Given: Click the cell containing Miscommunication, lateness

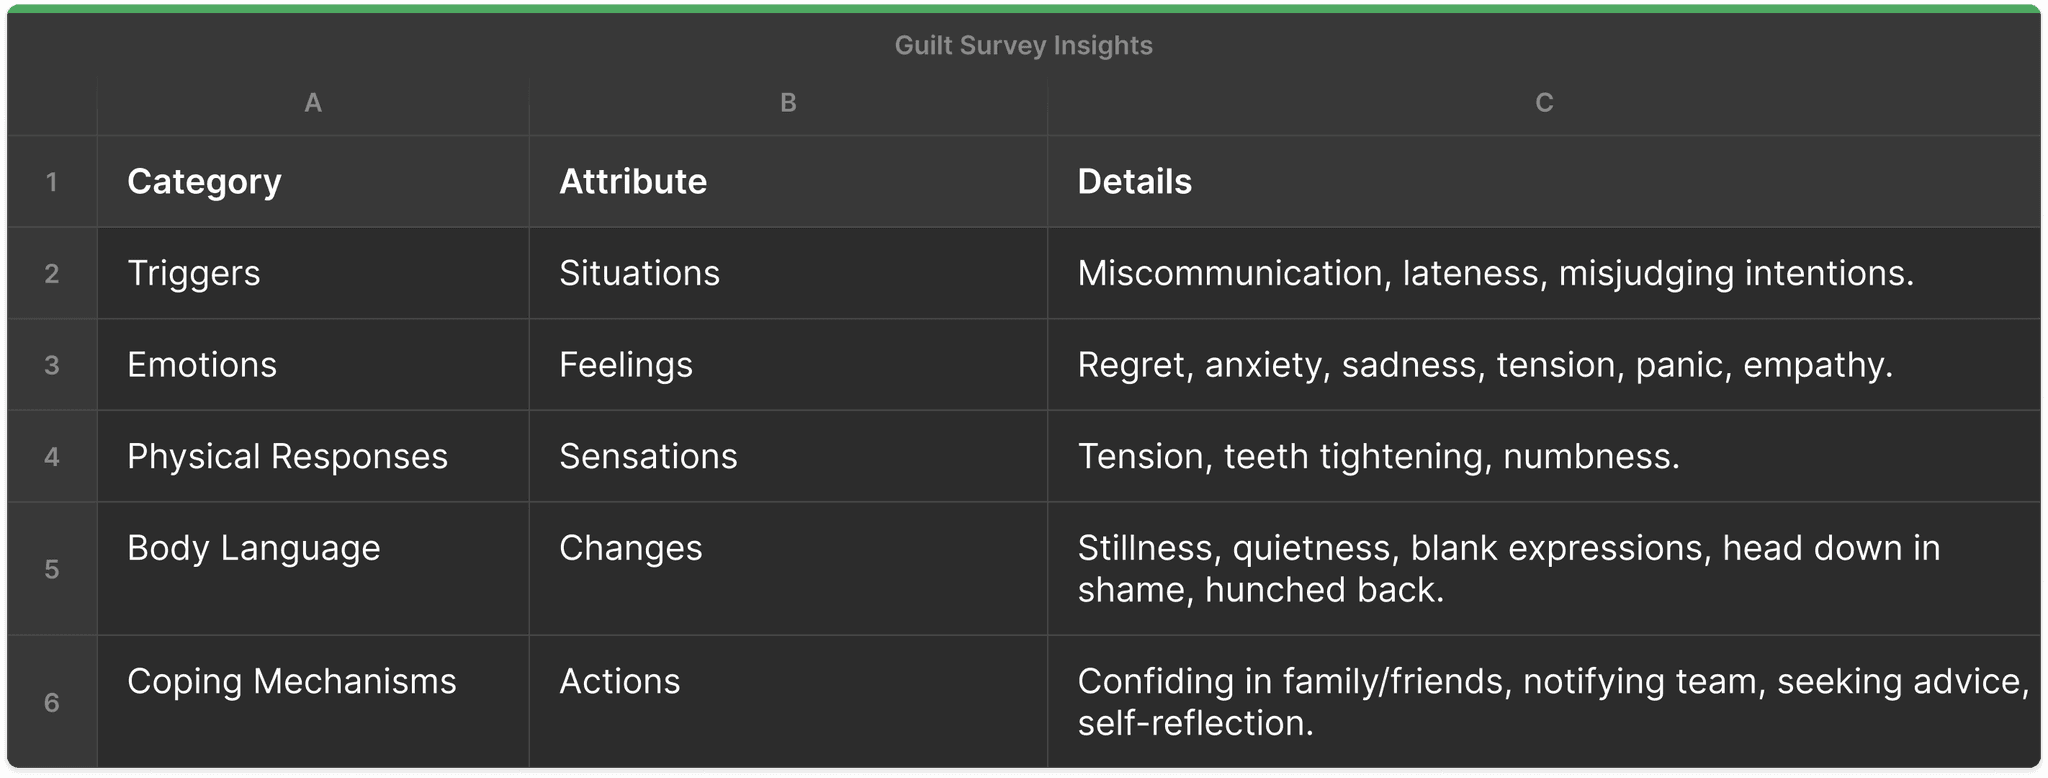Looking at the screenshot, I should click(x=1544, y=274).
